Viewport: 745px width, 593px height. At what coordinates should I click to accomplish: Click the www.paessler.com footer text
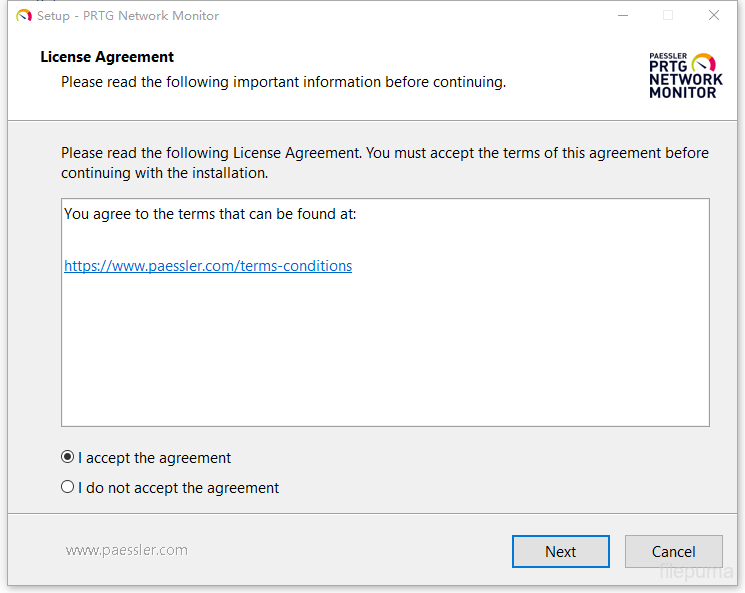click(126, 550)
